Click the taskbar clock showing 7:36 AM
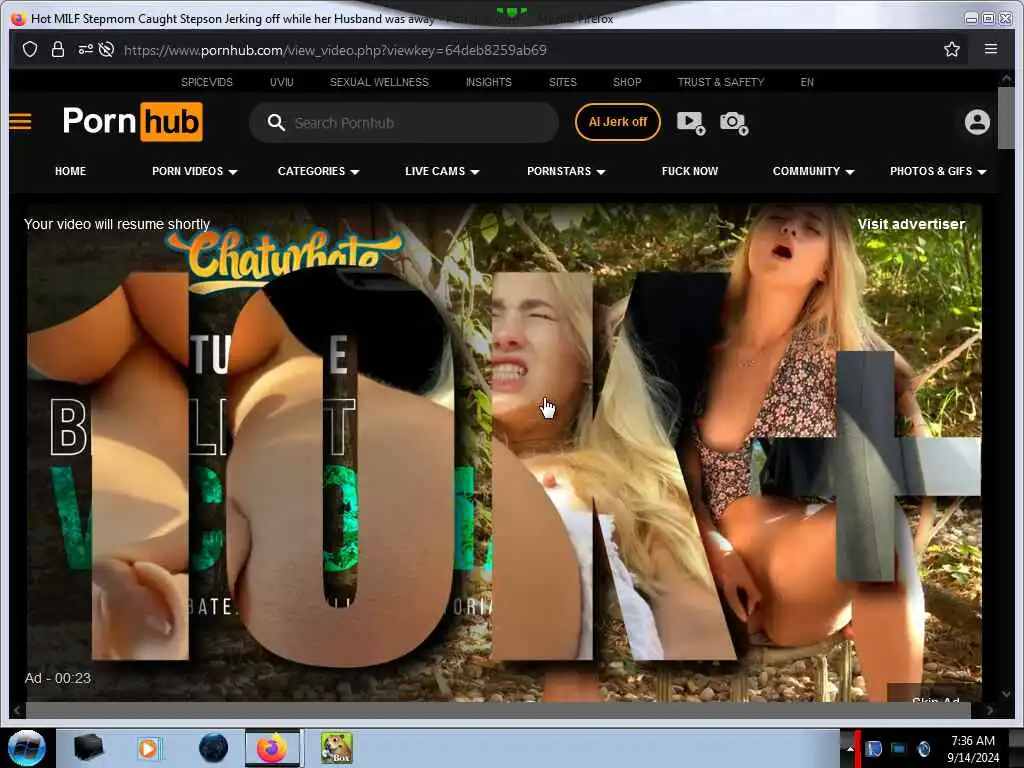Viewport: 1024px width, 768px height. pyautogui.click(x=973, y=749)
